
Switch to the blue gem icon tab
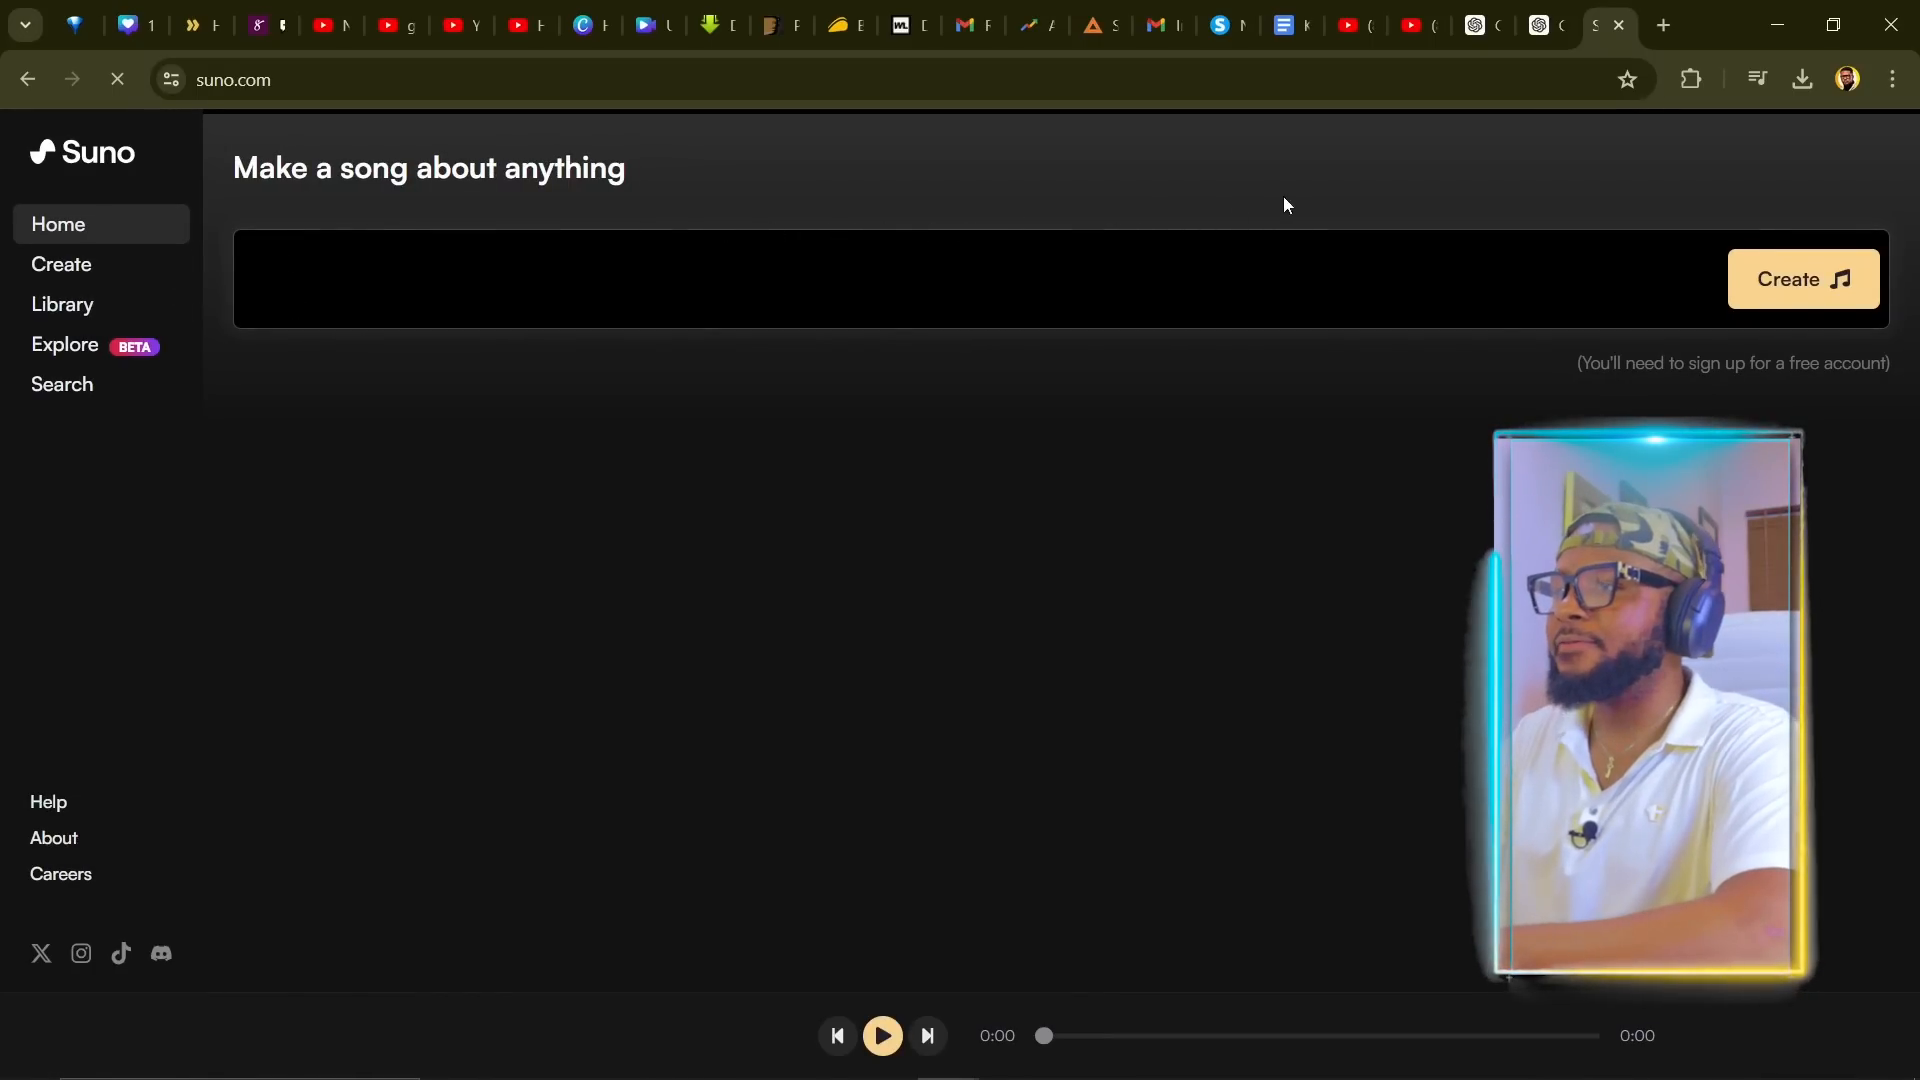(75, 25)
